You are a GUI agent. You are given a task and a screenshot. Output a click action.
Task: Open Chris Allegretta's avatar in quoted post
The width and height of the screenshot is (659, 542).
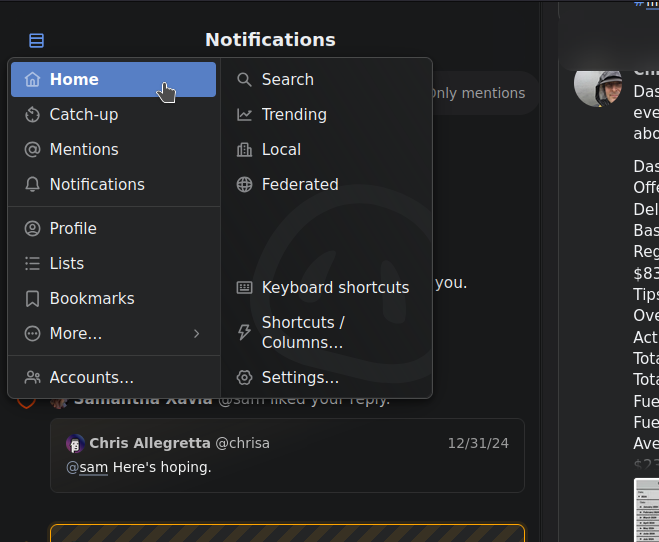tap(75, 444)
